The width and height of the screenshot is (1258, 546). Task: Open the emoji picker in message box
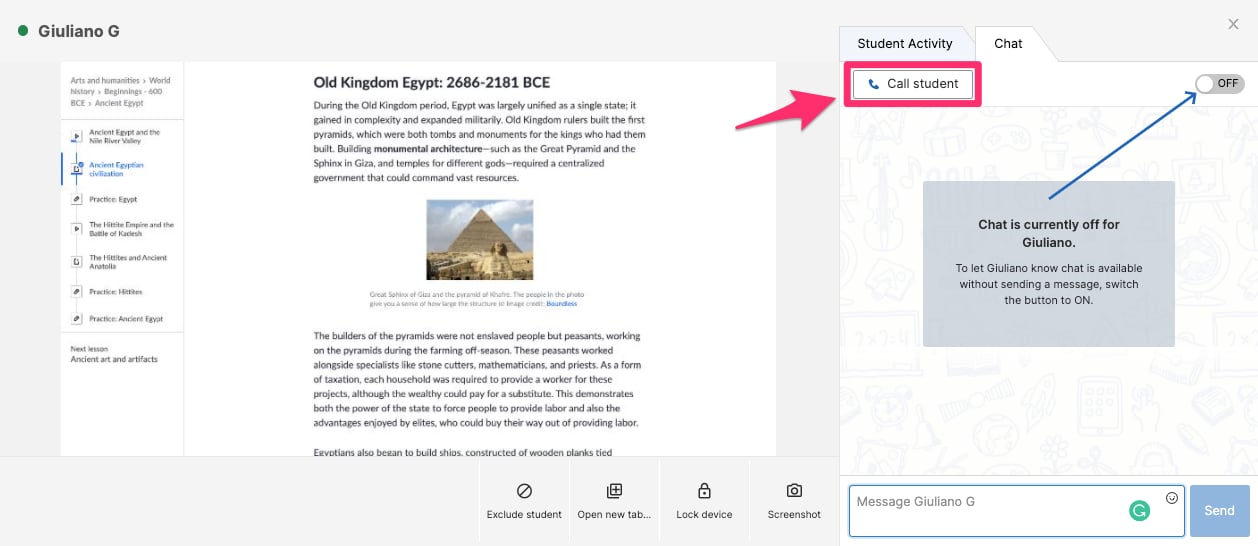point(1172,498)
